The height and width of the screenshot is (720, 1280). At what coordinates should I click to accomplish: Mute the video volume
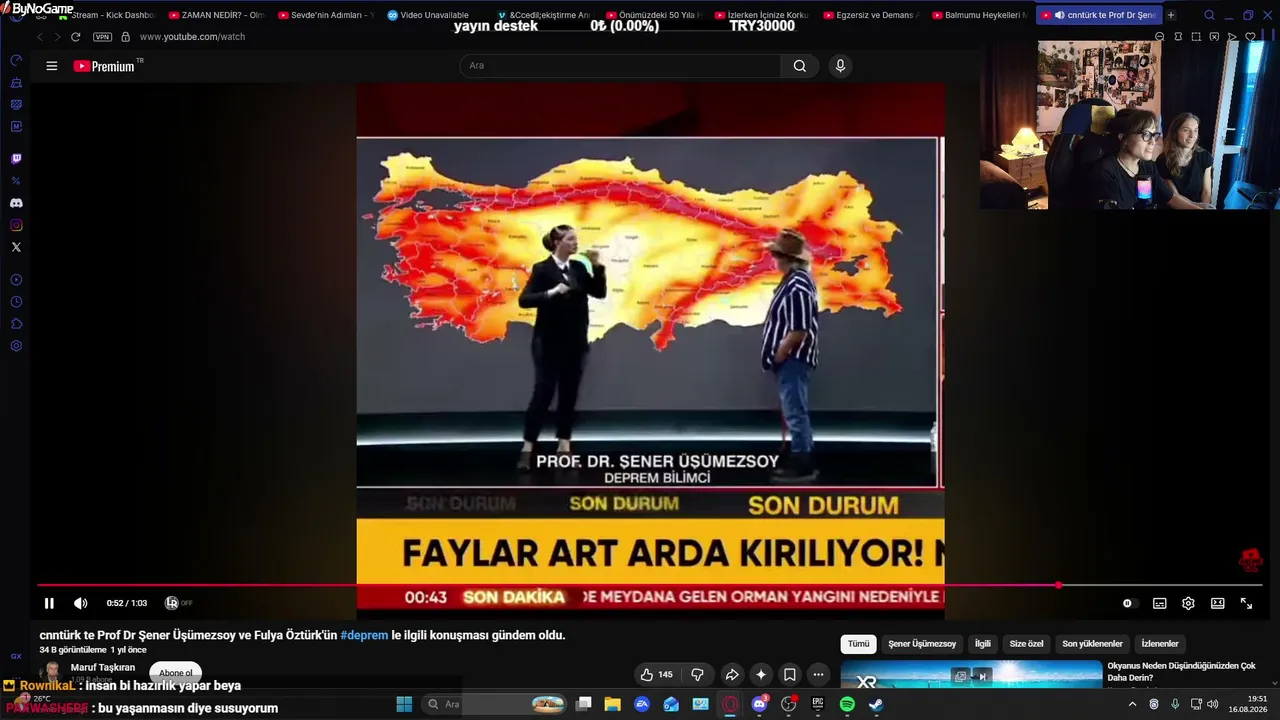click(x=81, y=603)
